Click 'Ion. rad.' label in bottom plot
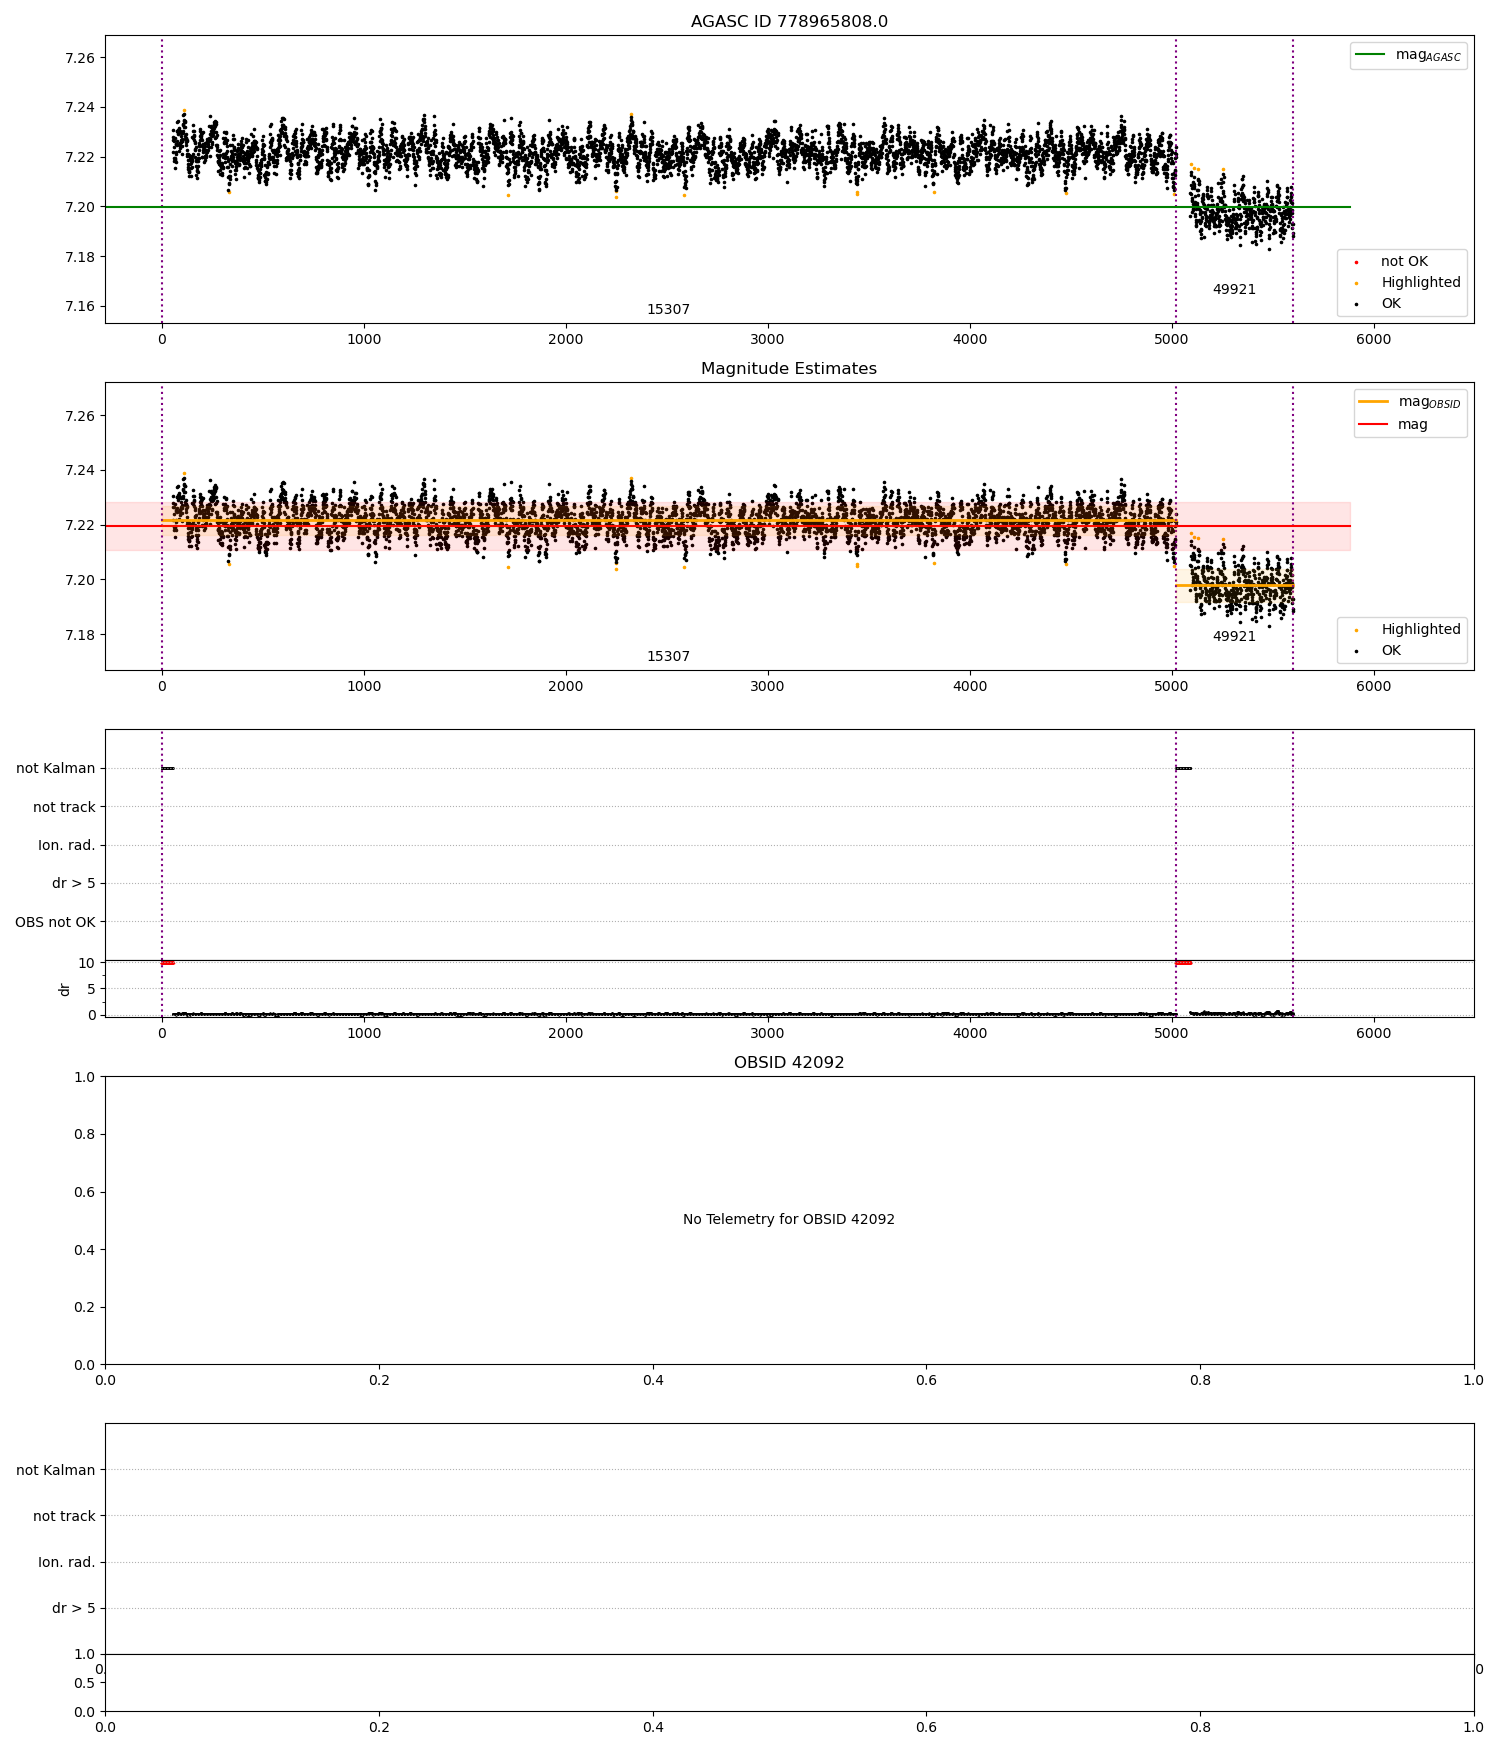Viewport: 1500px width, 1750px height. tap(67, 1562)
